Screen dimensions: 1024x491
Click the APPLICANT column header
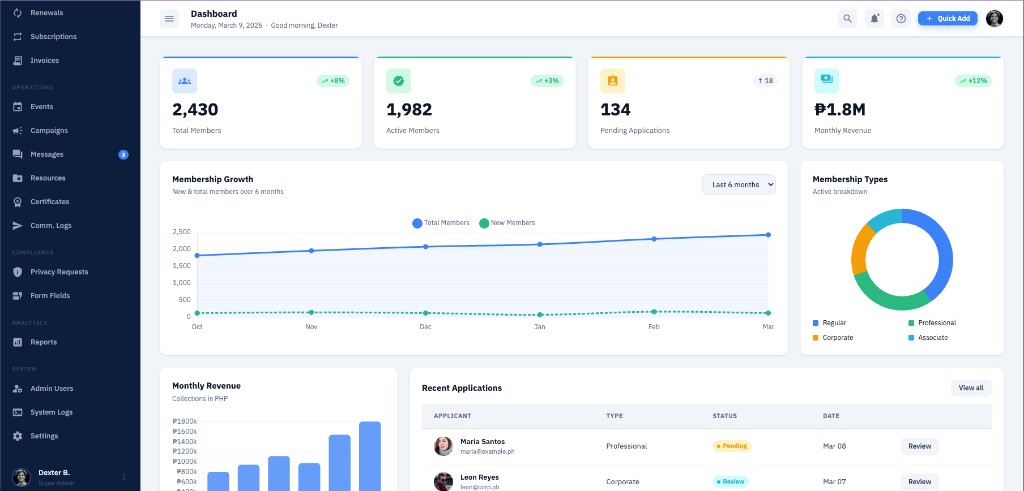453,417
